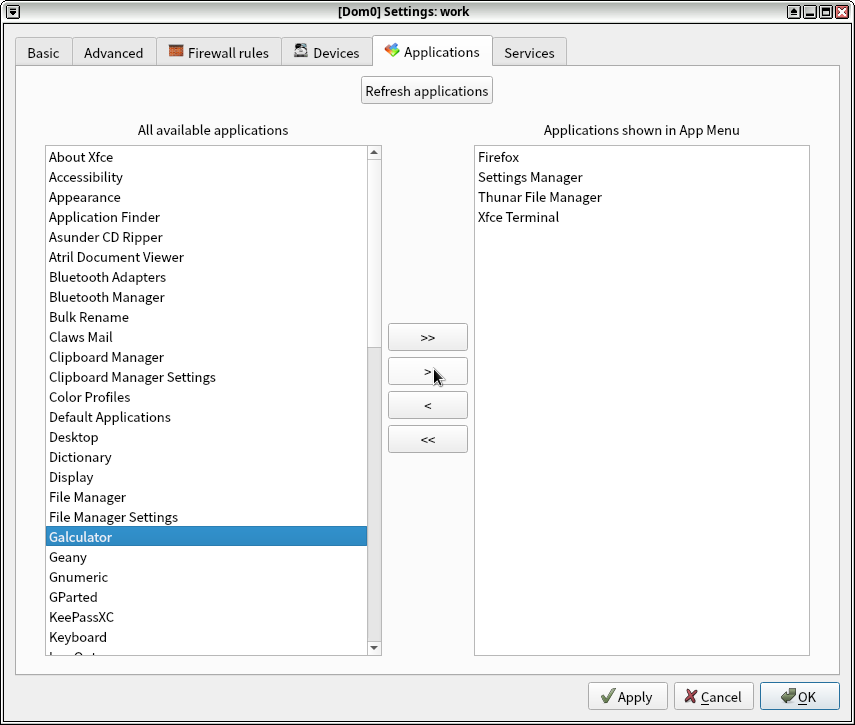Select GParted in the available applications list
The image size is (855, 725).
73,597
